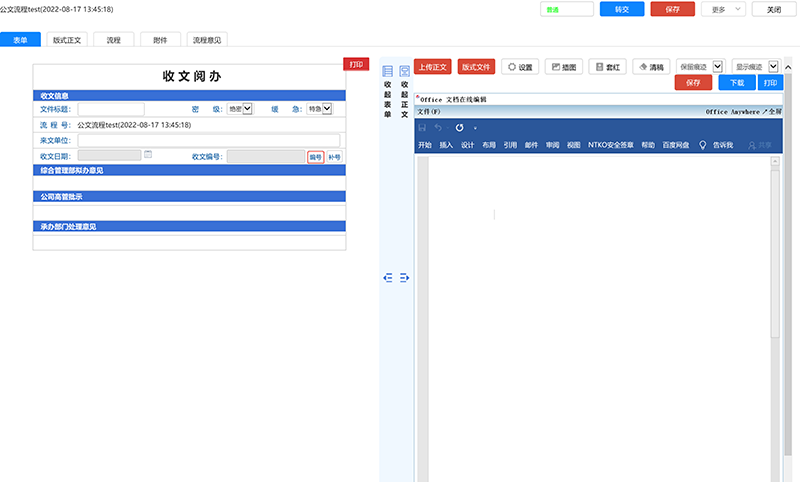Open the 插入 ribbon tab

(x=446, y=145)
